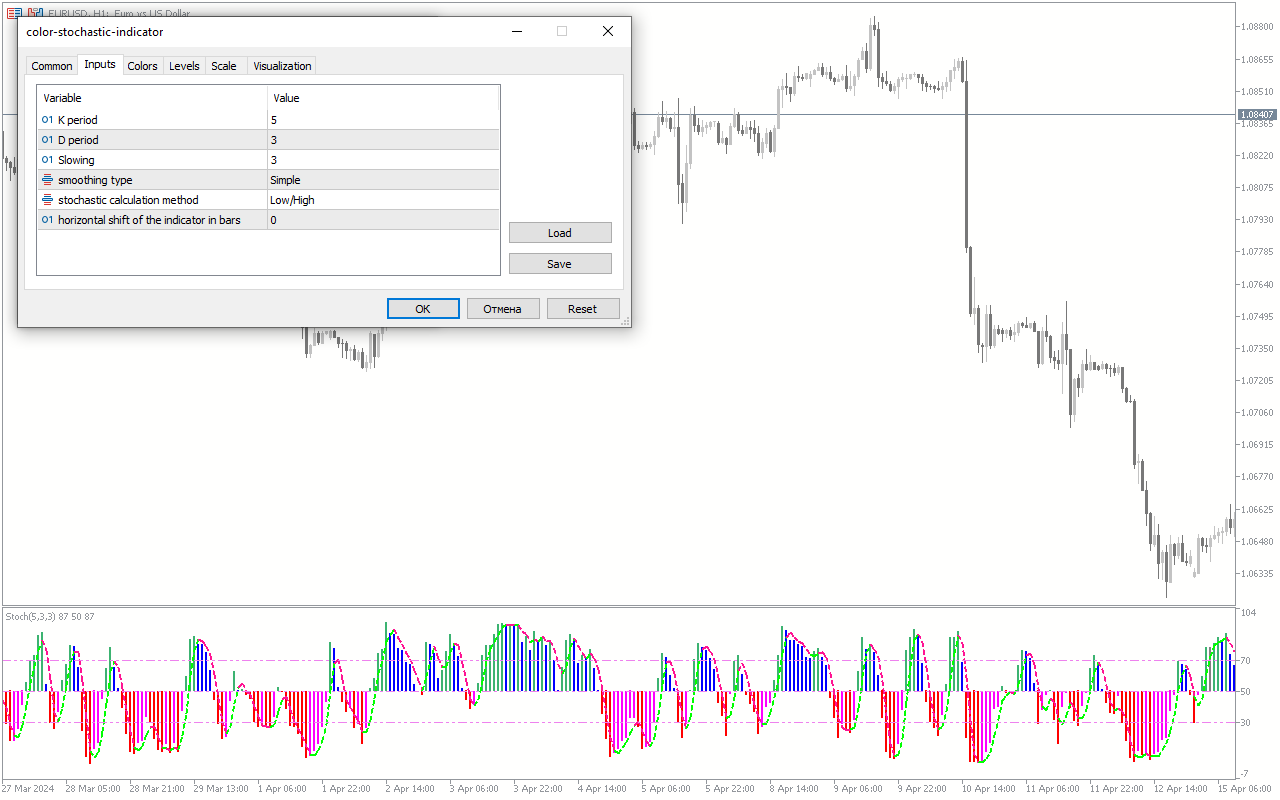The height and width of the screenshot is (800, 1280).
Task: Open the Levels tab
Action: tap(184, 66)
